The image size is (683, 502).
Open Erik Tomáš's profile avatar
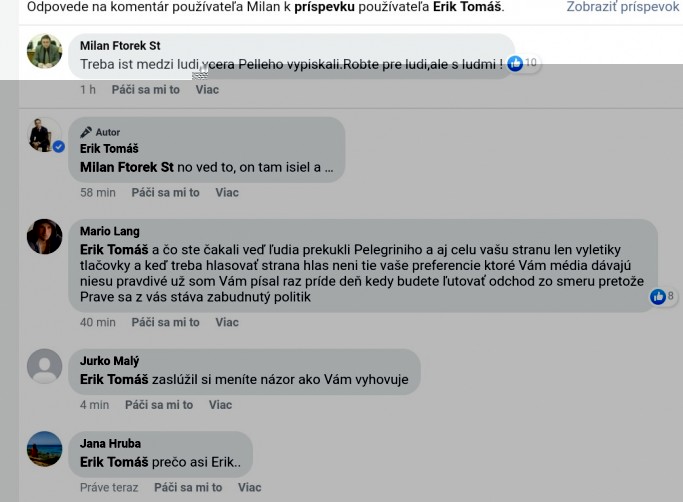tap(43, 135)
